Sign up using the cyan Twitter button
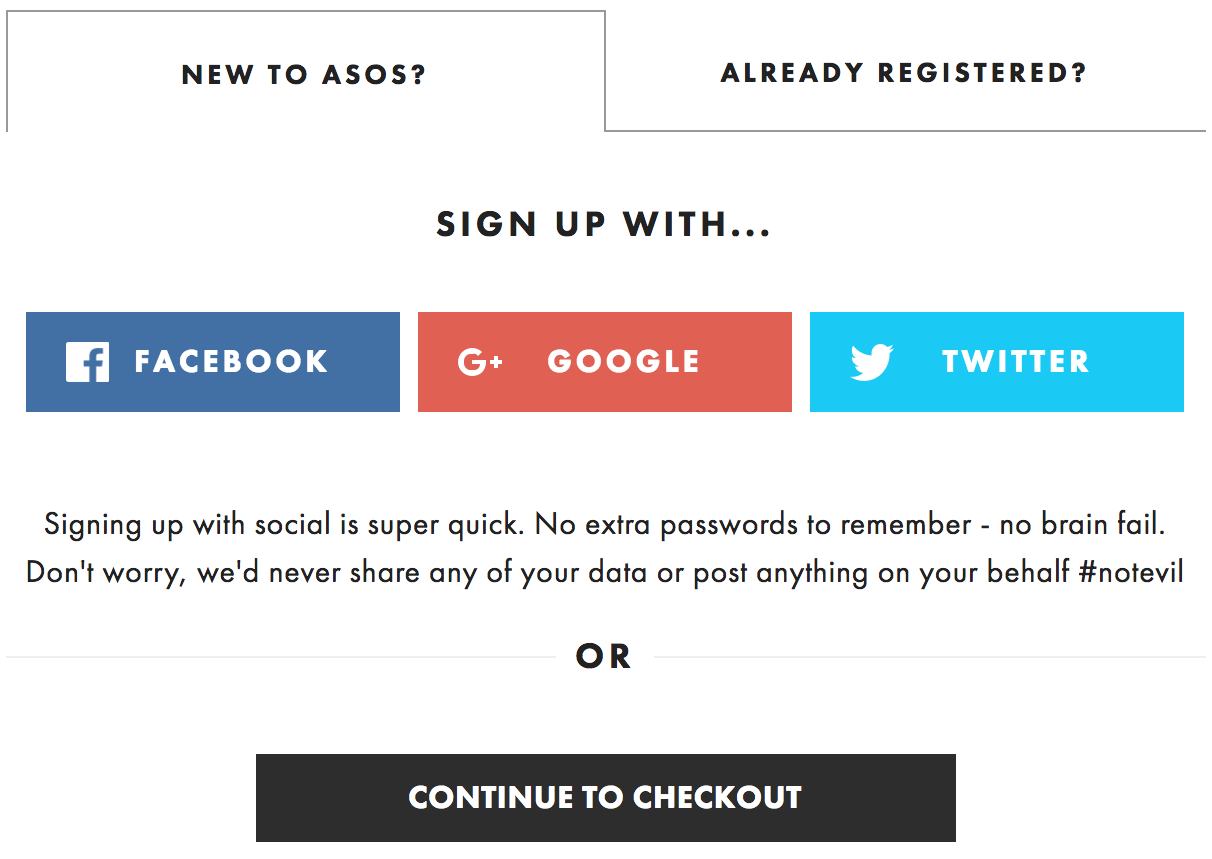1212x859 pixels. (997, 362)
